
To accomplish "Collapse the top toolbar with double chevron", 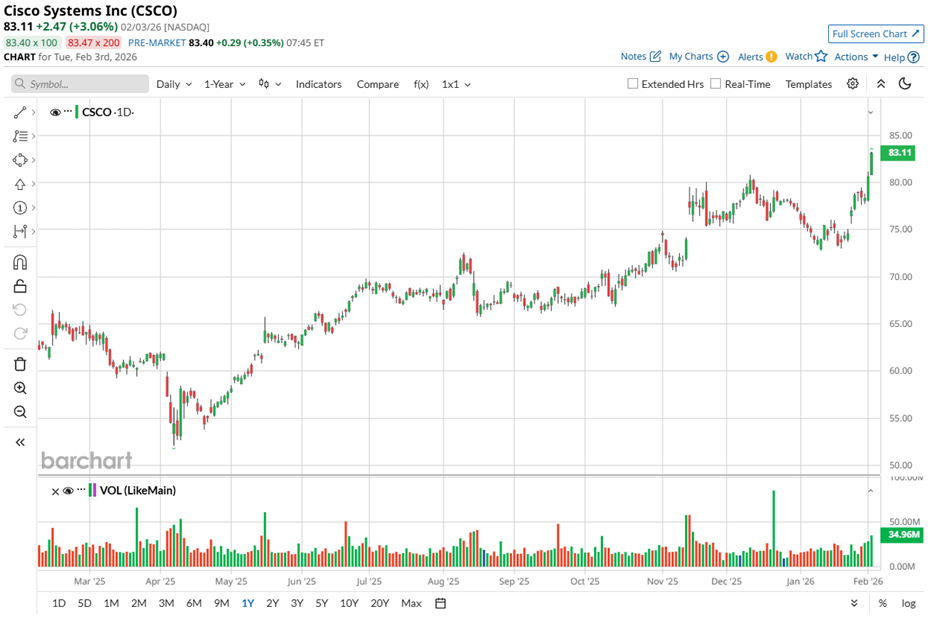I will pos(881,84).
